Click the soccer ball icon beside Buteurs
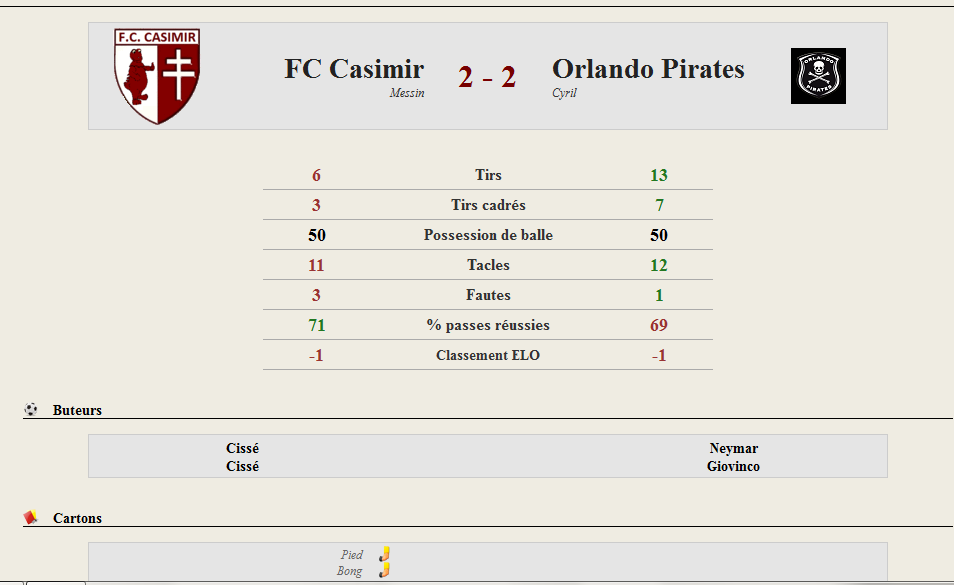 tap(30, 409)
